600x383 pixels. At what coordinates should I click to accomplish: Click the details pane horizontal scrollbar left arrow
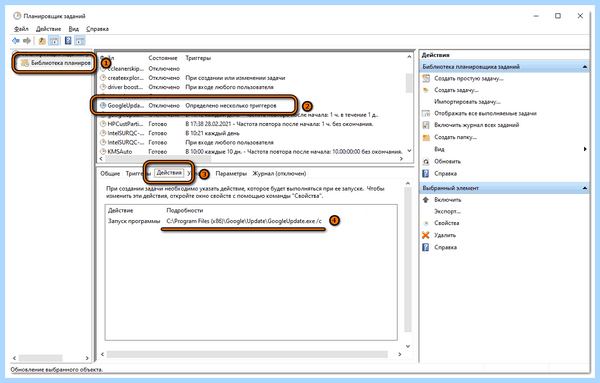[102, 354]
